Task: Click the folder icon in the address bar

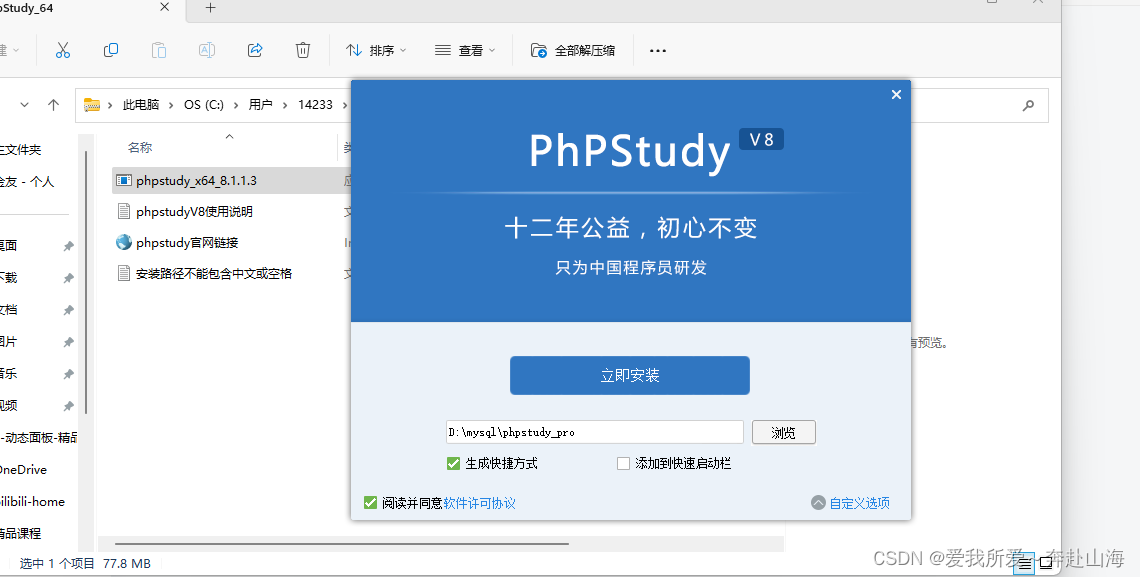Action: 92,105
